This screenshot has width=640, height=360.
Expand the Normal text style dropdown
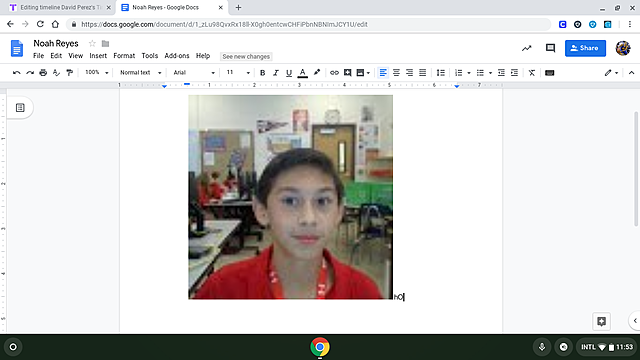pyautogui.click(x=140, y=73)
